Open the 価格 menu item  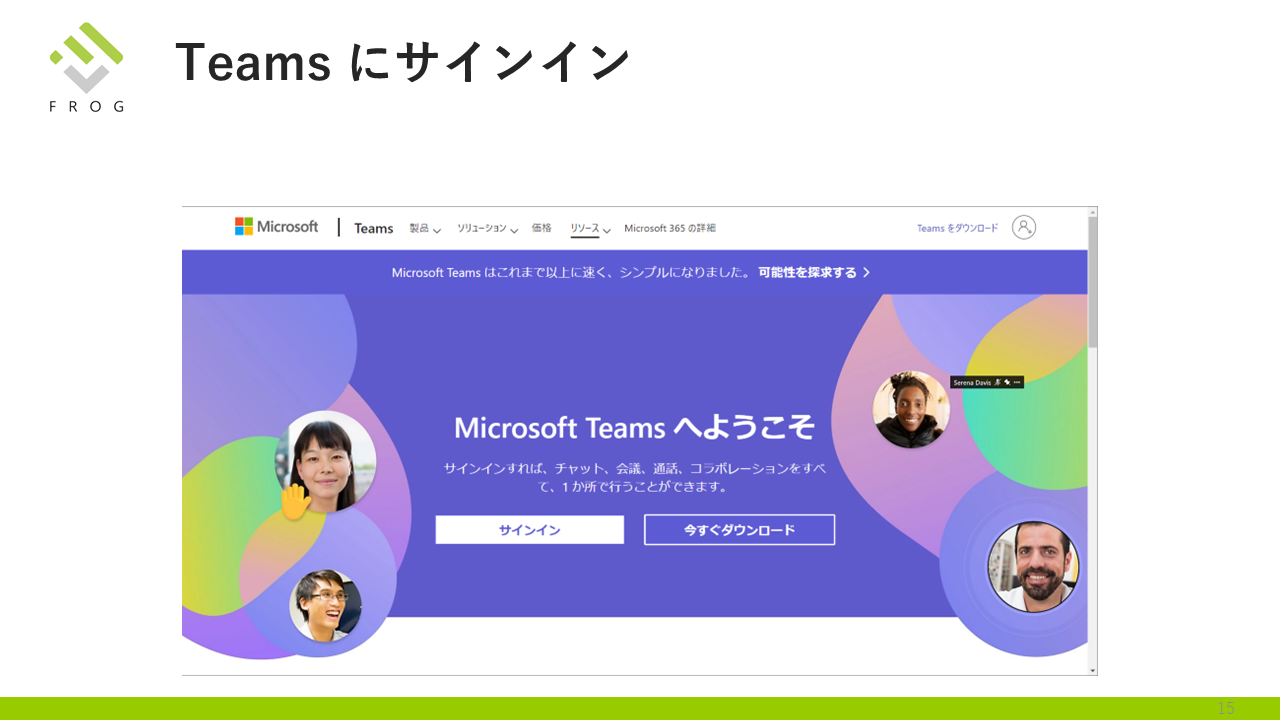tap(541, 228)
